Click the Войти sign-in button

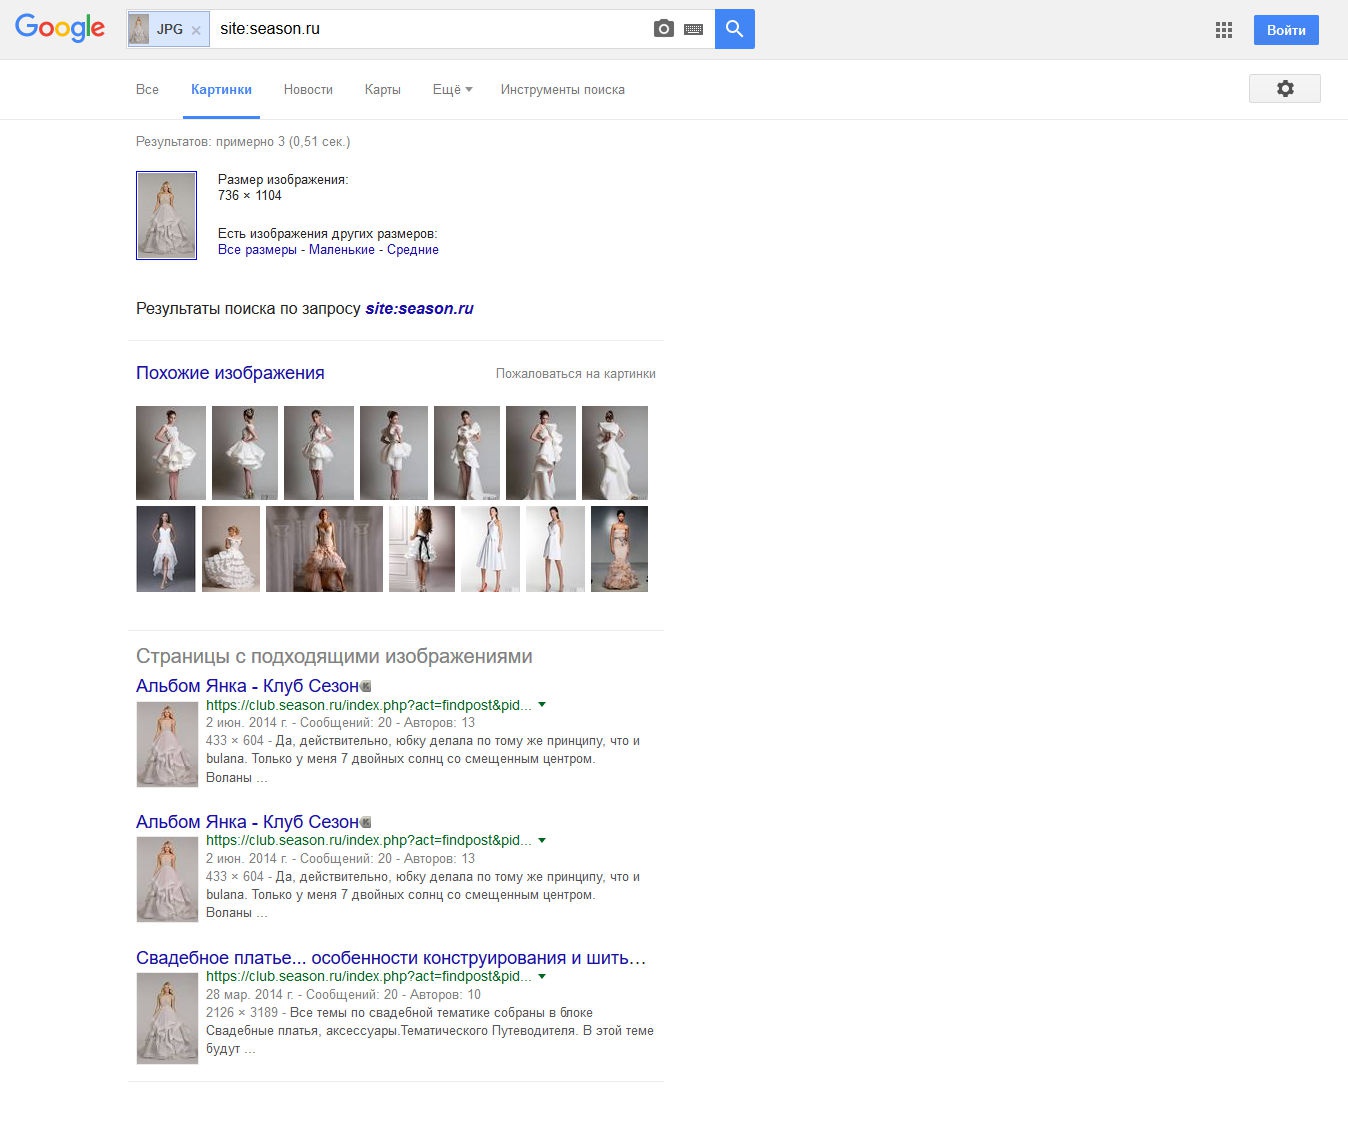1286,30
